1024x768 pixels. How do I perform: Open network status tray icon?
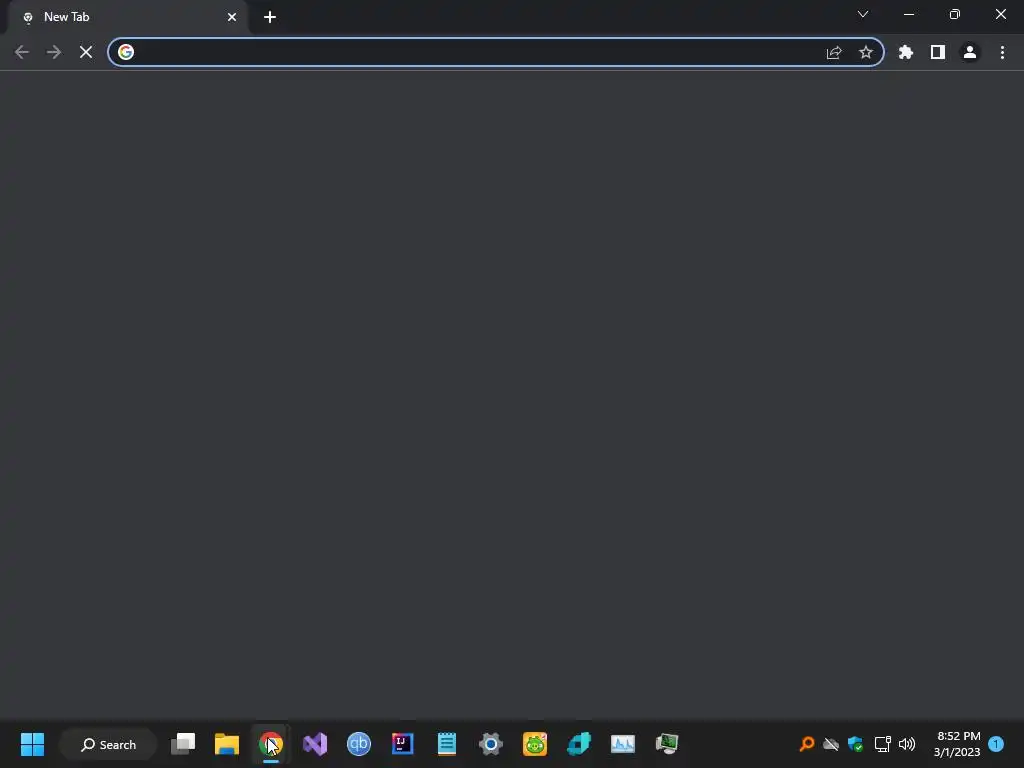[882, 744]
